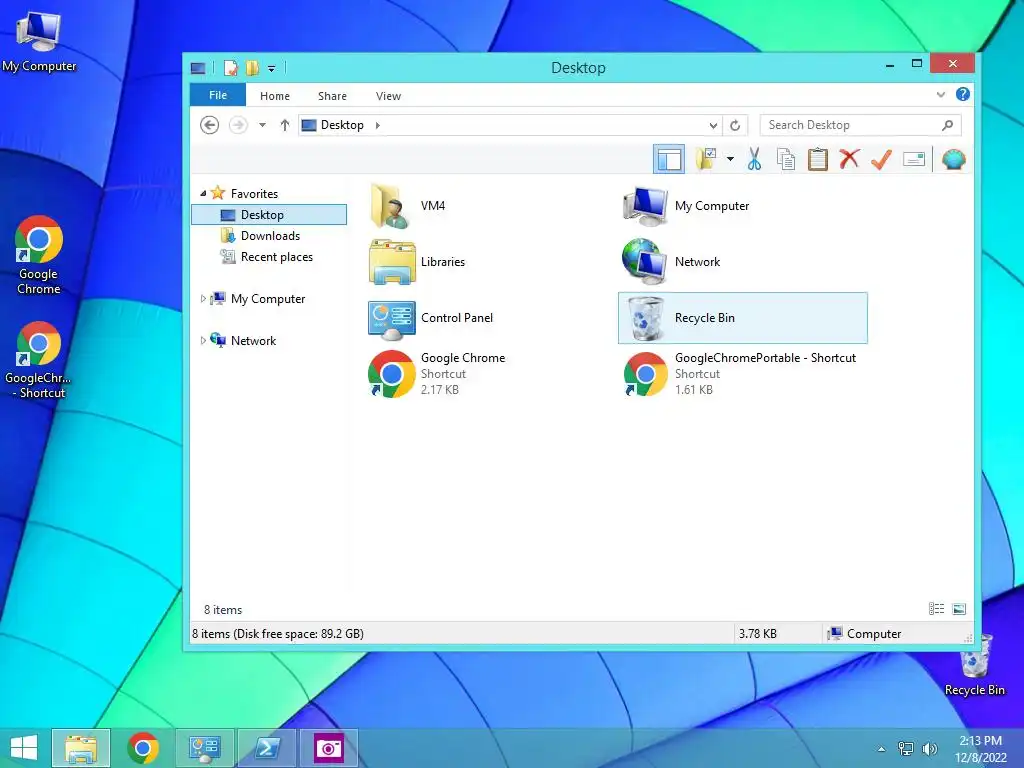Expand Network in navigation pane
The height and width of the screenshot is (768, 1024).
pos(203,340)
